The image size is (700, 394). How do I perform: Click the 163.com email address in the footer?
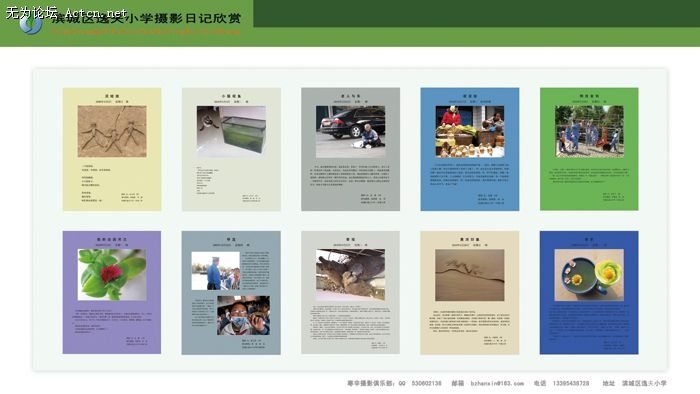pyautogui.click(x=497, y=383)
